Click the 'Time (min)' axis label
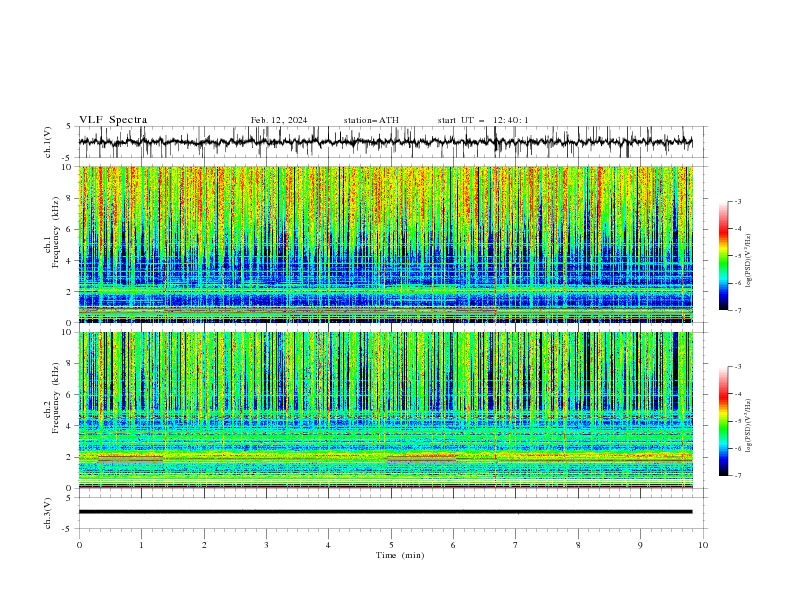 coord(400,555)
